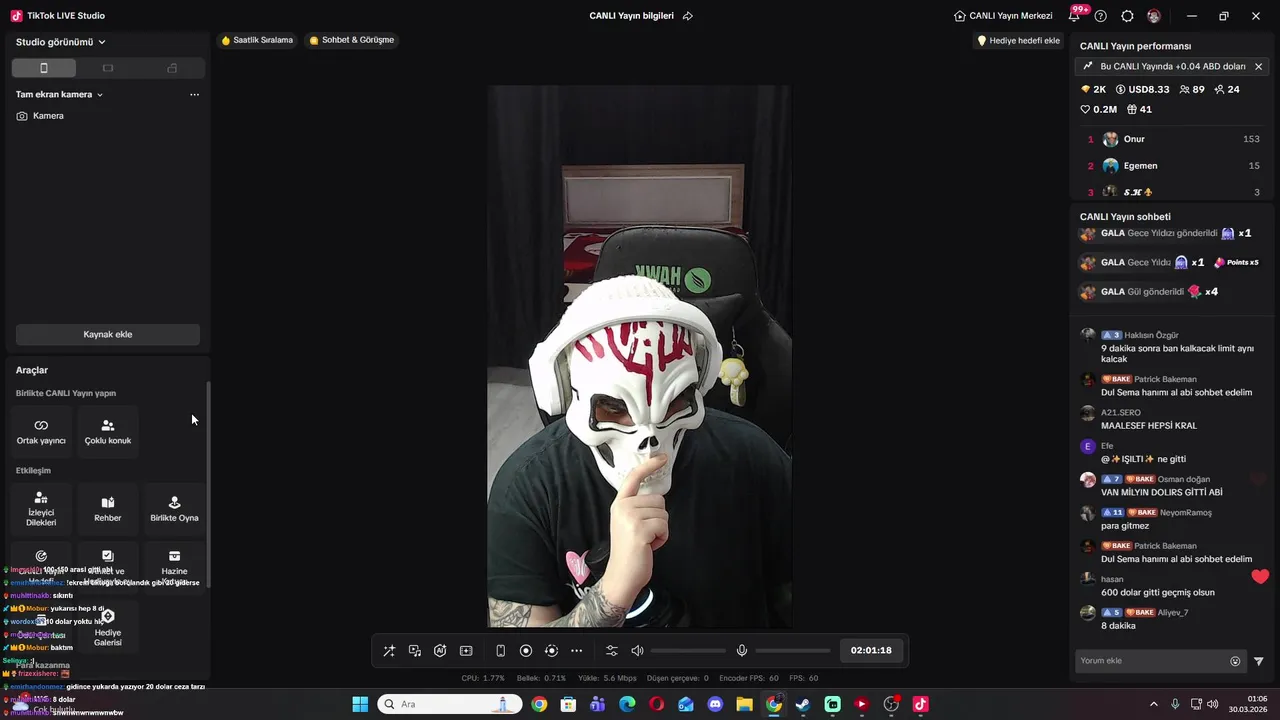Click the red heart in chat
This screenshot has width=1280, height=720.
pyautogui.click(x=1260, y=576)
